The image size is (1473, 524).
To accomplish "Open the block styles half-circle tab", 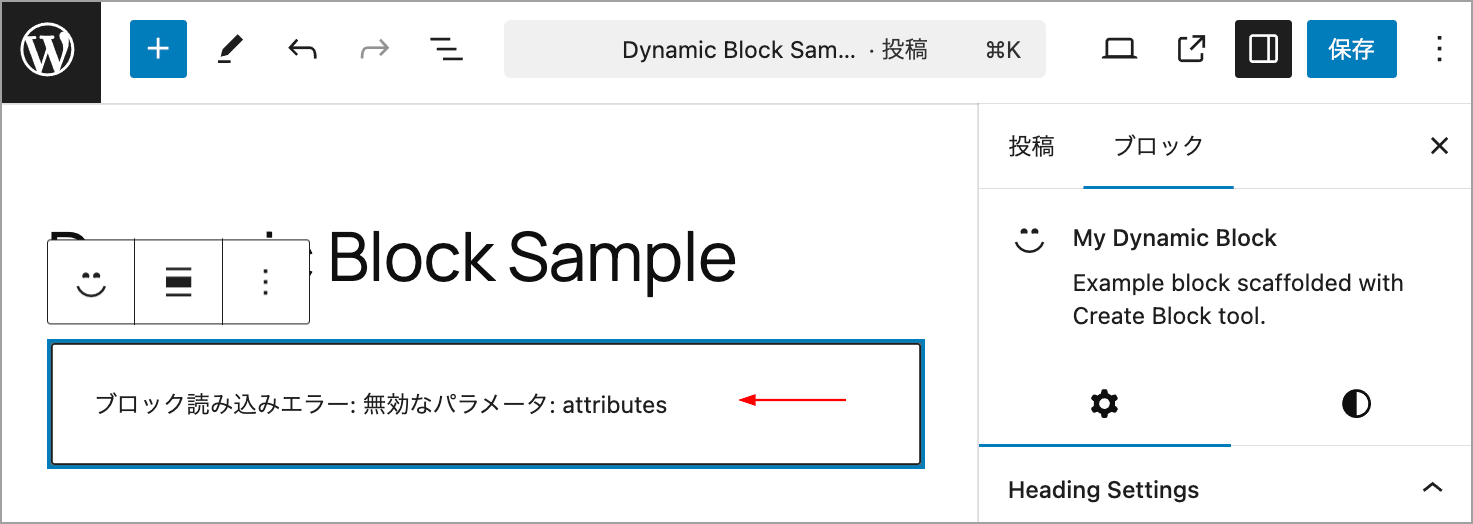I will point(1356,404).
